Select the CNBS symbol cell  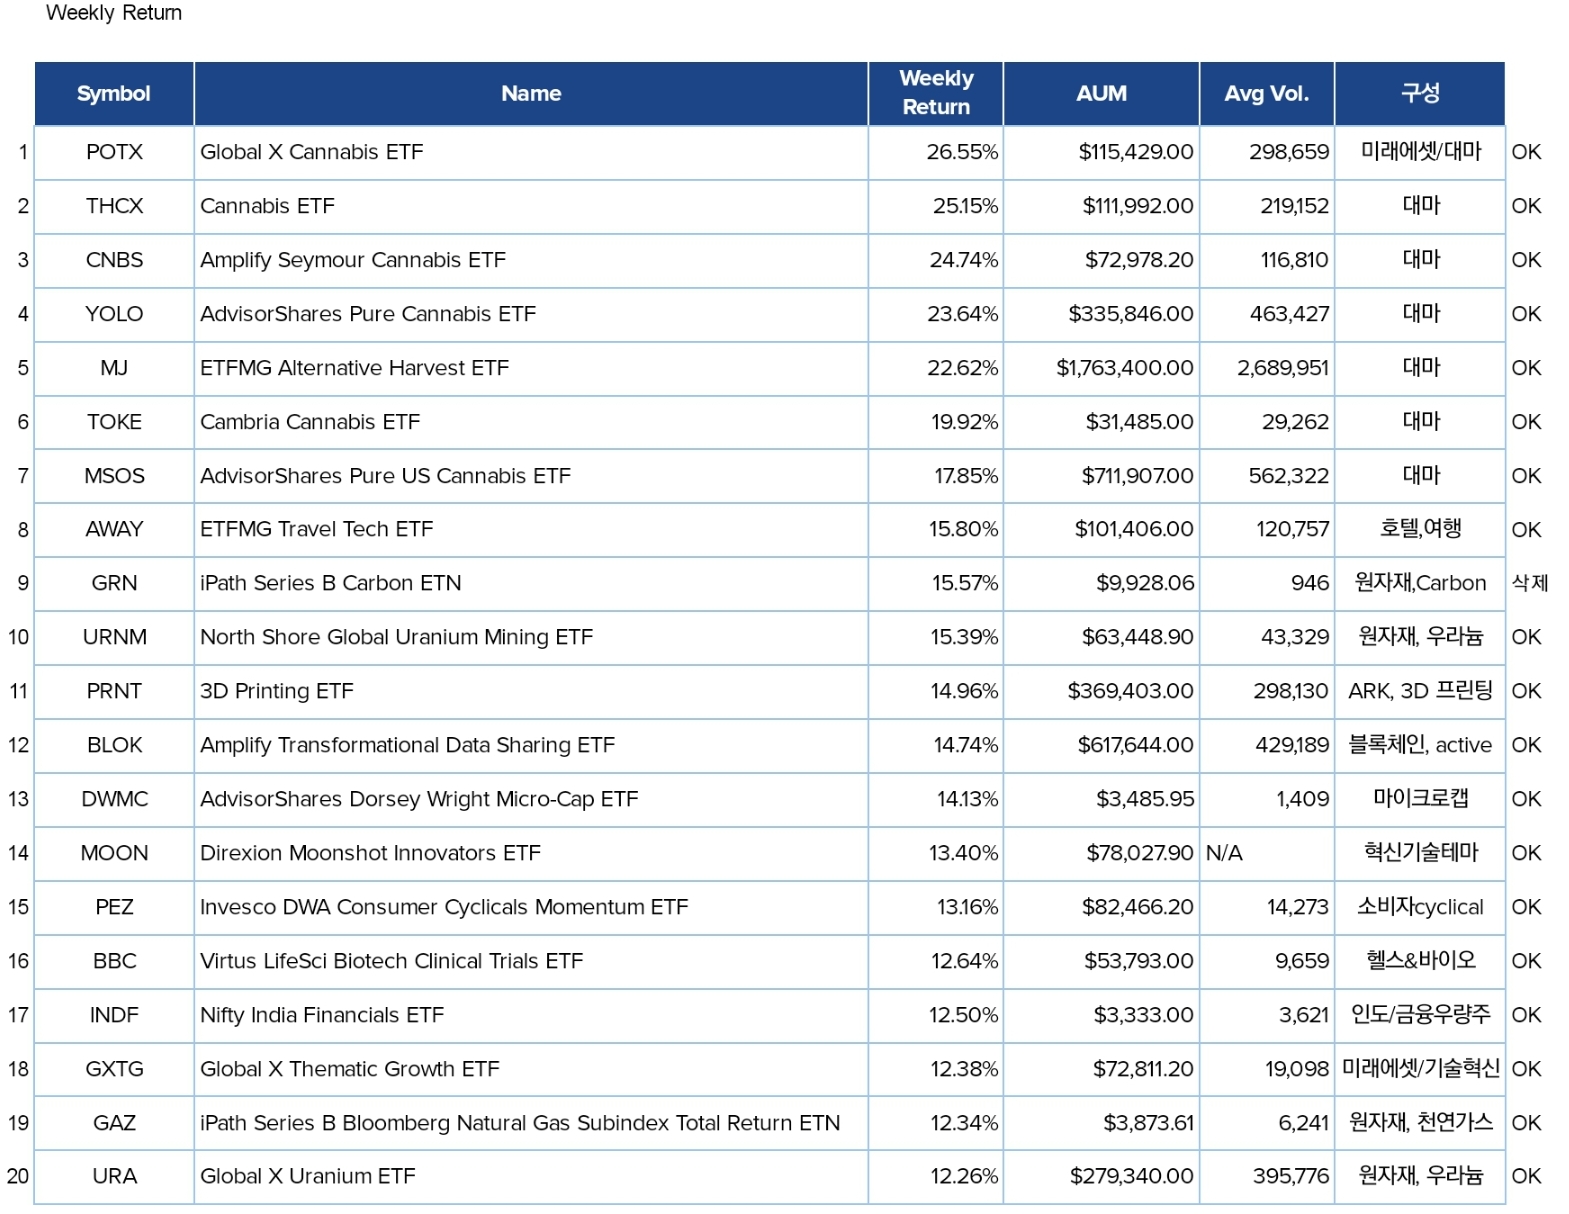tap(114, 260)
